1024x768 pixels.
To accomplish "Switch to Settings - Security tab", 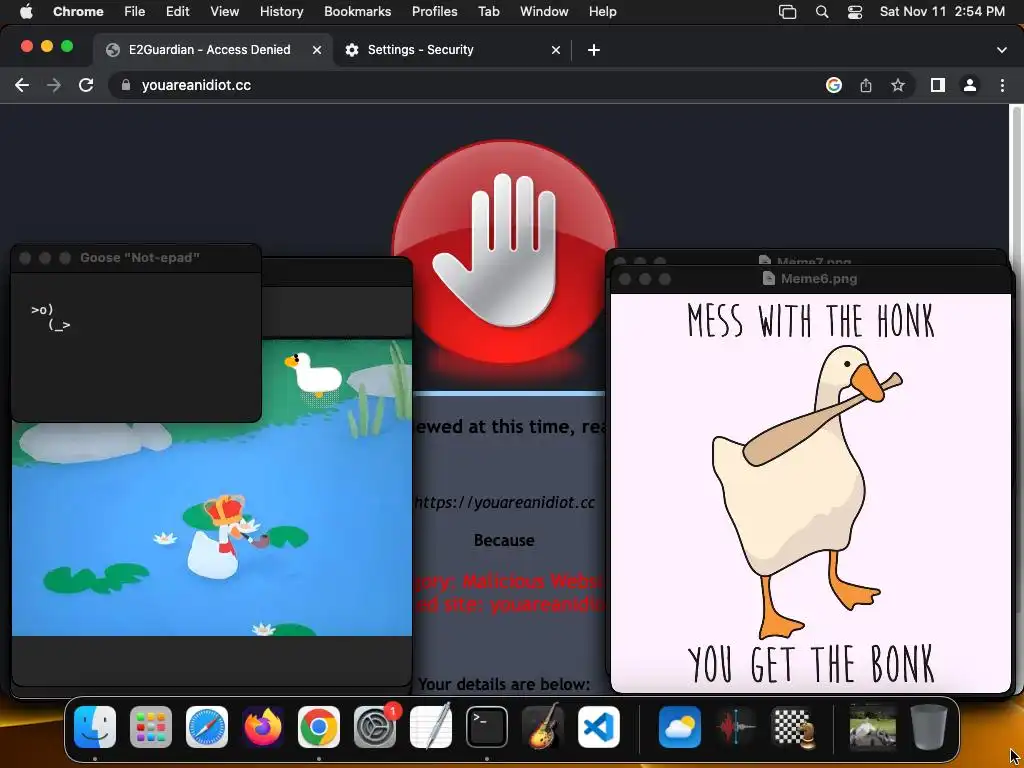I will [453, 50].
